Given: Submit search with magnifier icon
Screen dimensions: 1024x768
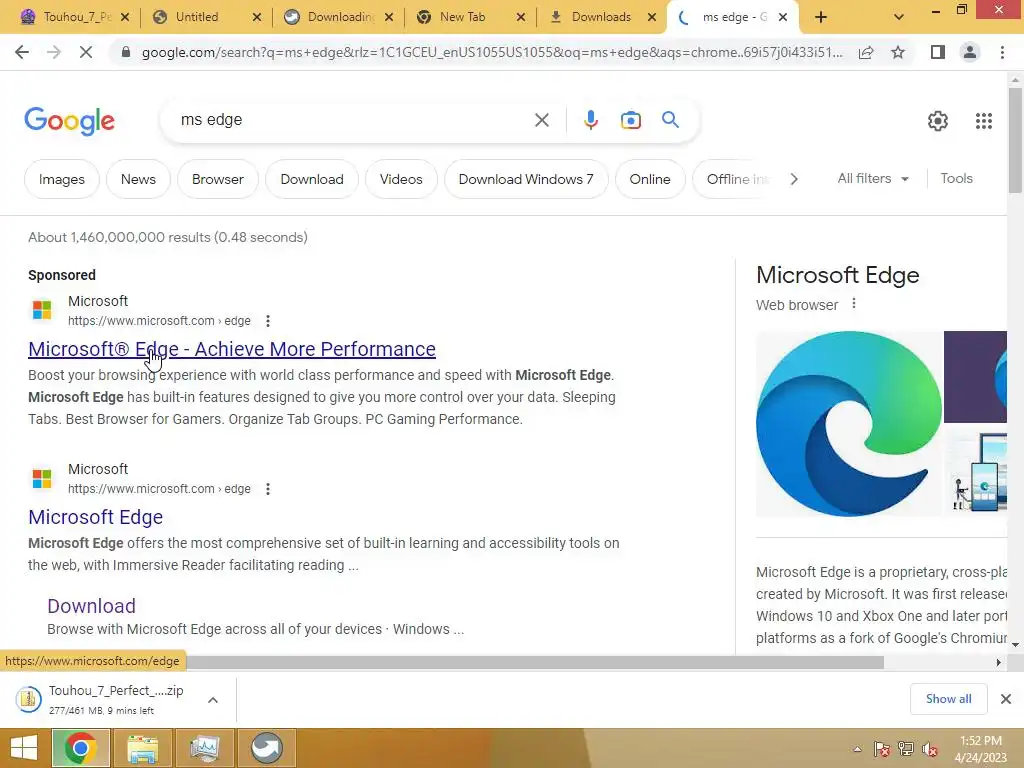Looking at the screenshot, I should click(x=670, y=120).
